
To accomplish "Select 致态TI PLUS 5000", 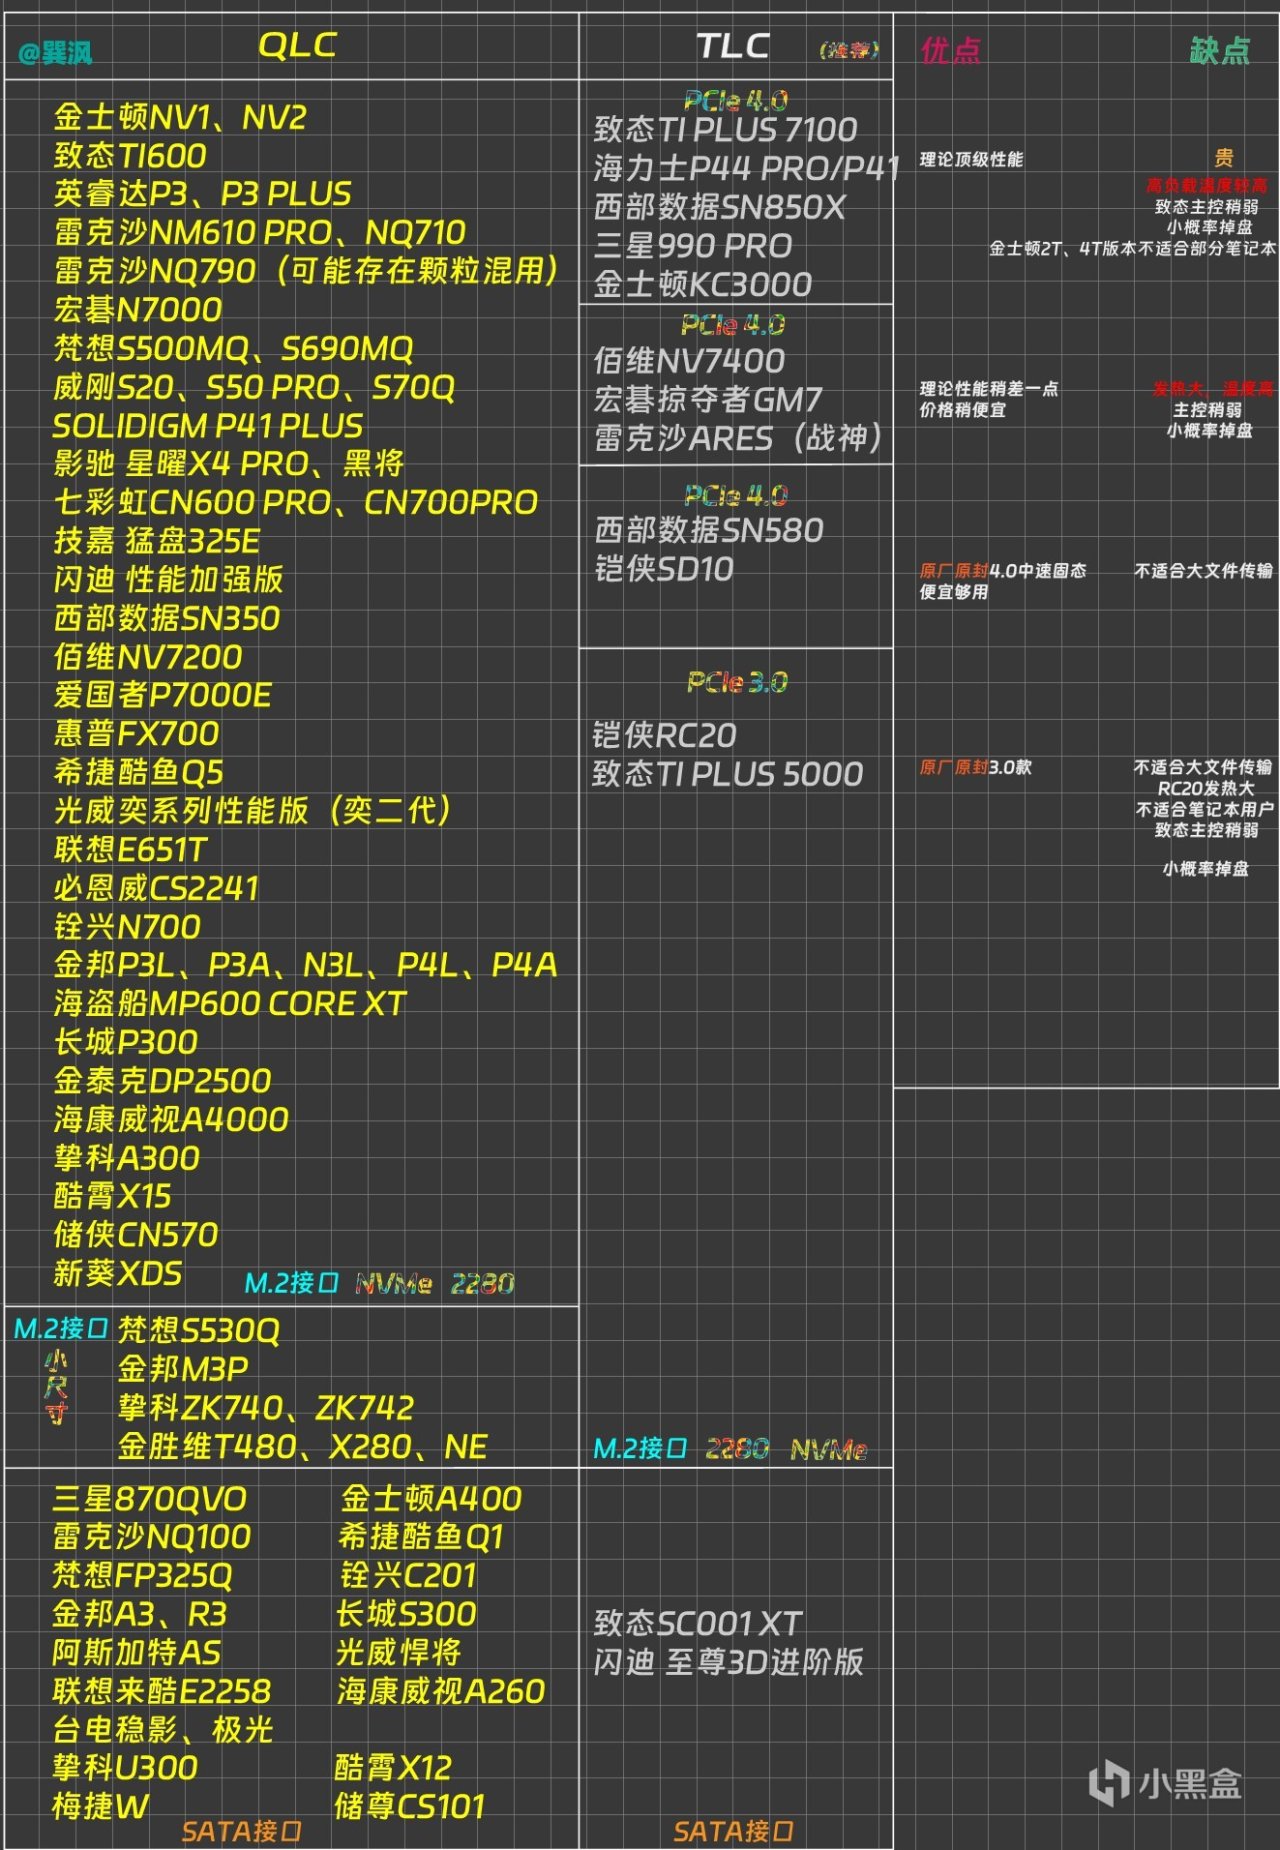I will tap(727, 774).
